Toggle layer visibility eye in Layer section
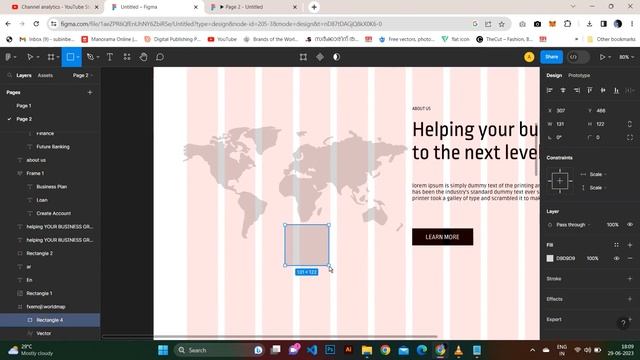The image size is (640, 360). click(x=630, y=225)
